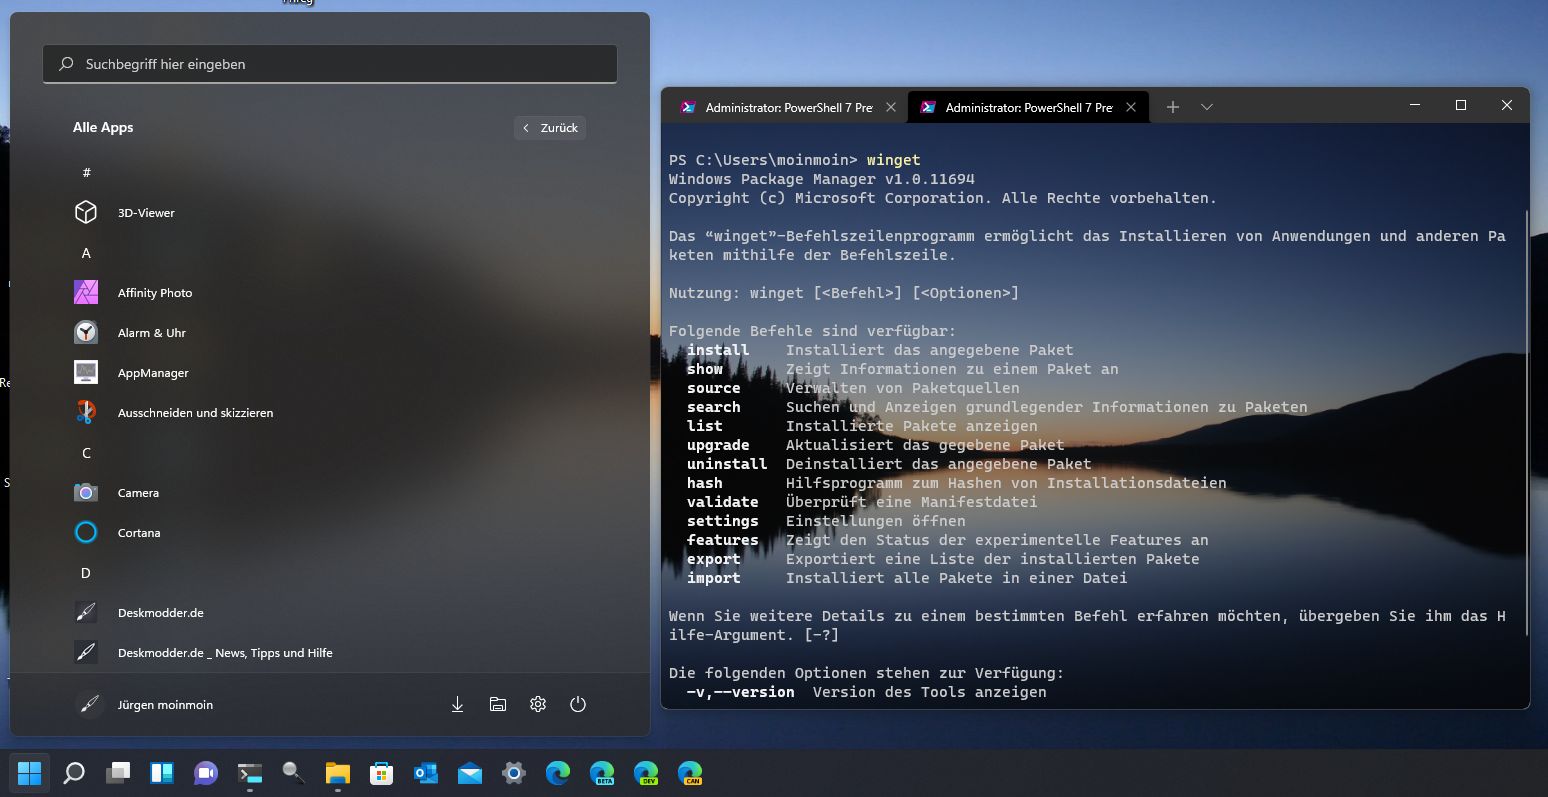Screen dimensions: 1548x797
Task: Jump to the # letter group header
Action: pos(86,172)
